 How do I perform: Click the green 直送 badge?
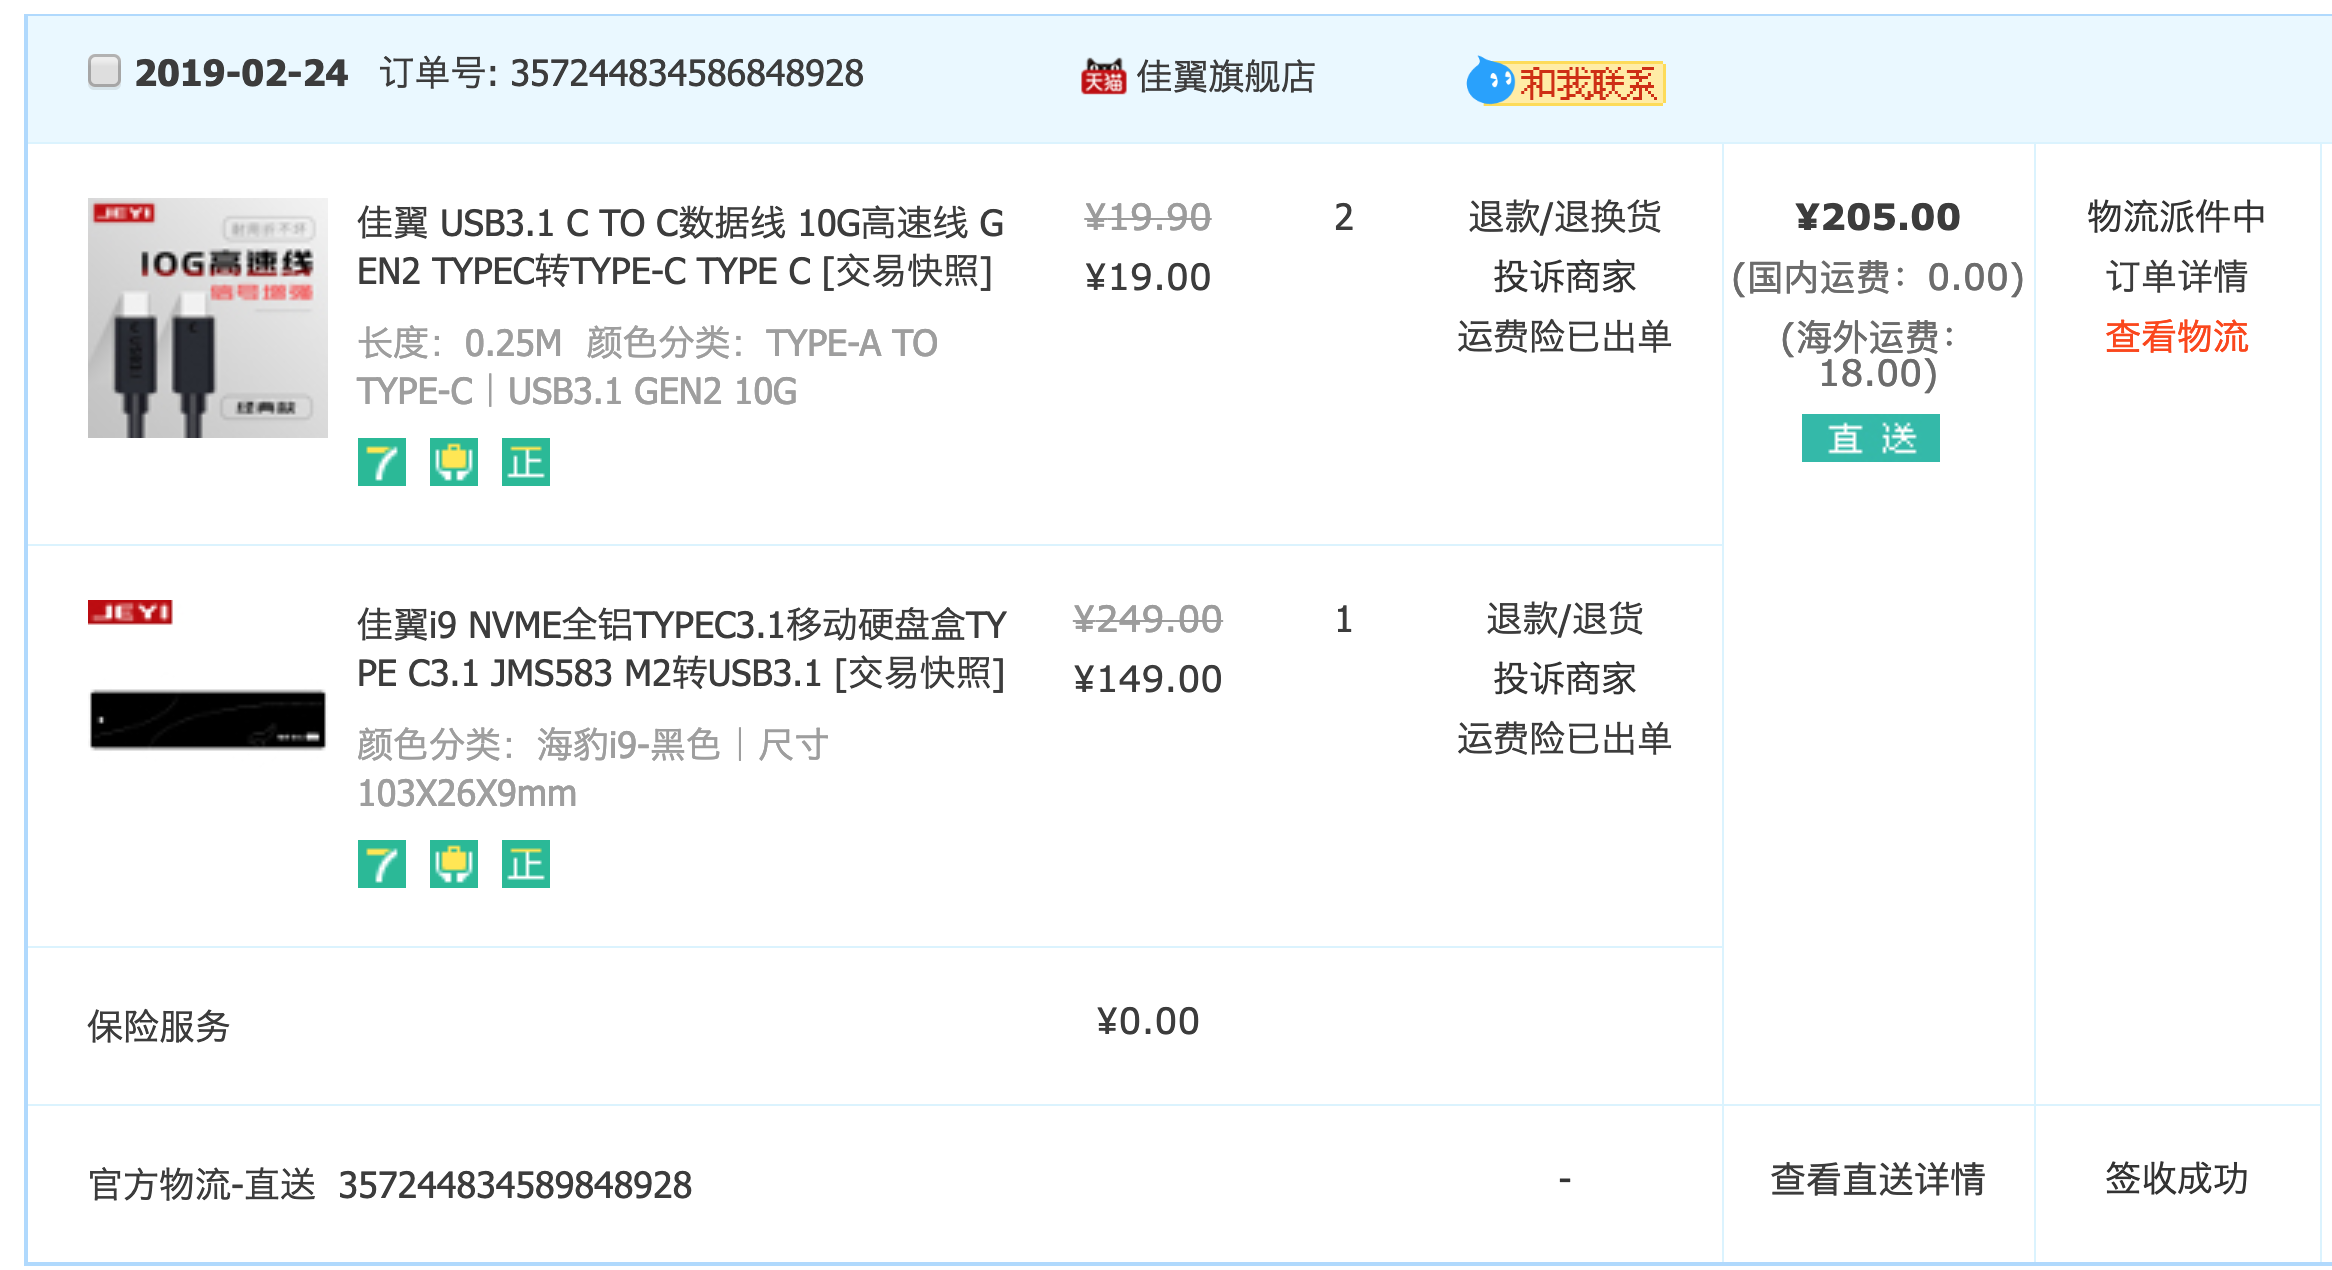point(1871,438)
